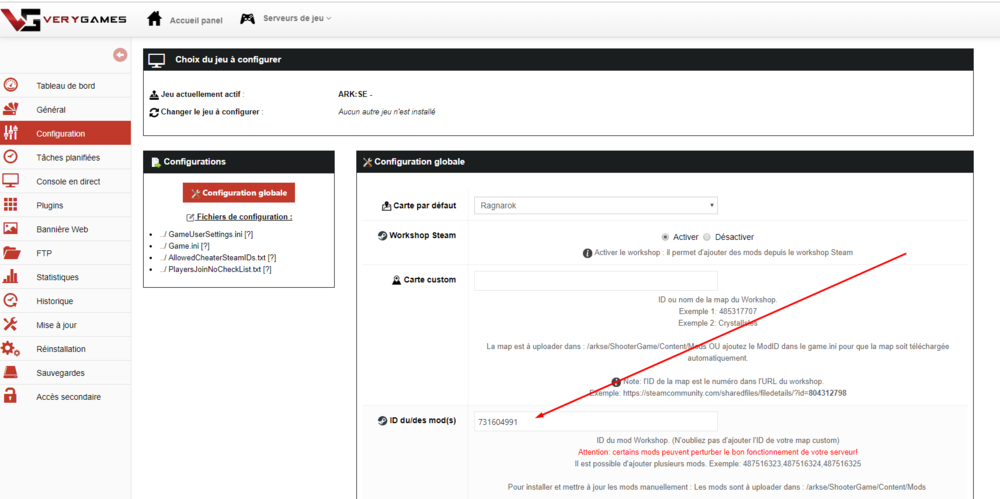Click the Accès secondaire lock icon
1000x499 pixels.
[11, 396]
